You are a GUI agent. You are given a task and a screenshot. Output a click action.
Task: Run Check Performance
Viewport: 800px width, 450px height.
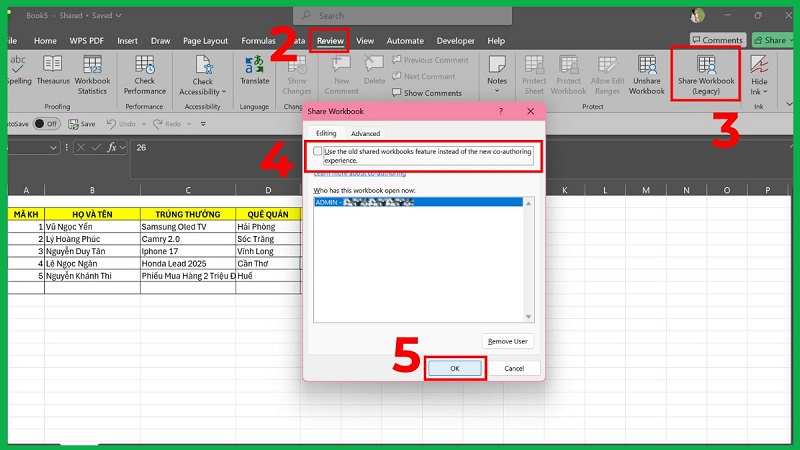pos(145,72)
